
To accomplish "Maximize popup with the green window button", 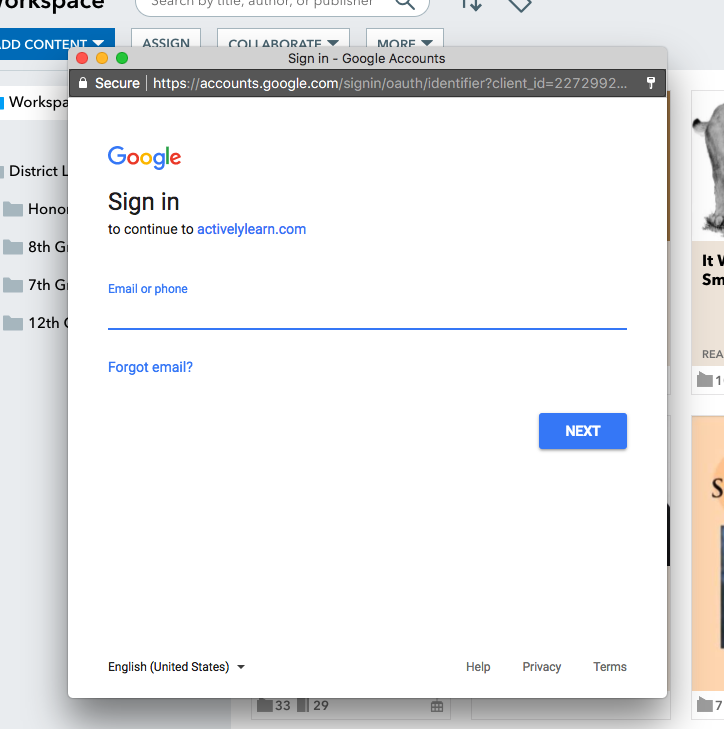I will [x=122, y=58].
